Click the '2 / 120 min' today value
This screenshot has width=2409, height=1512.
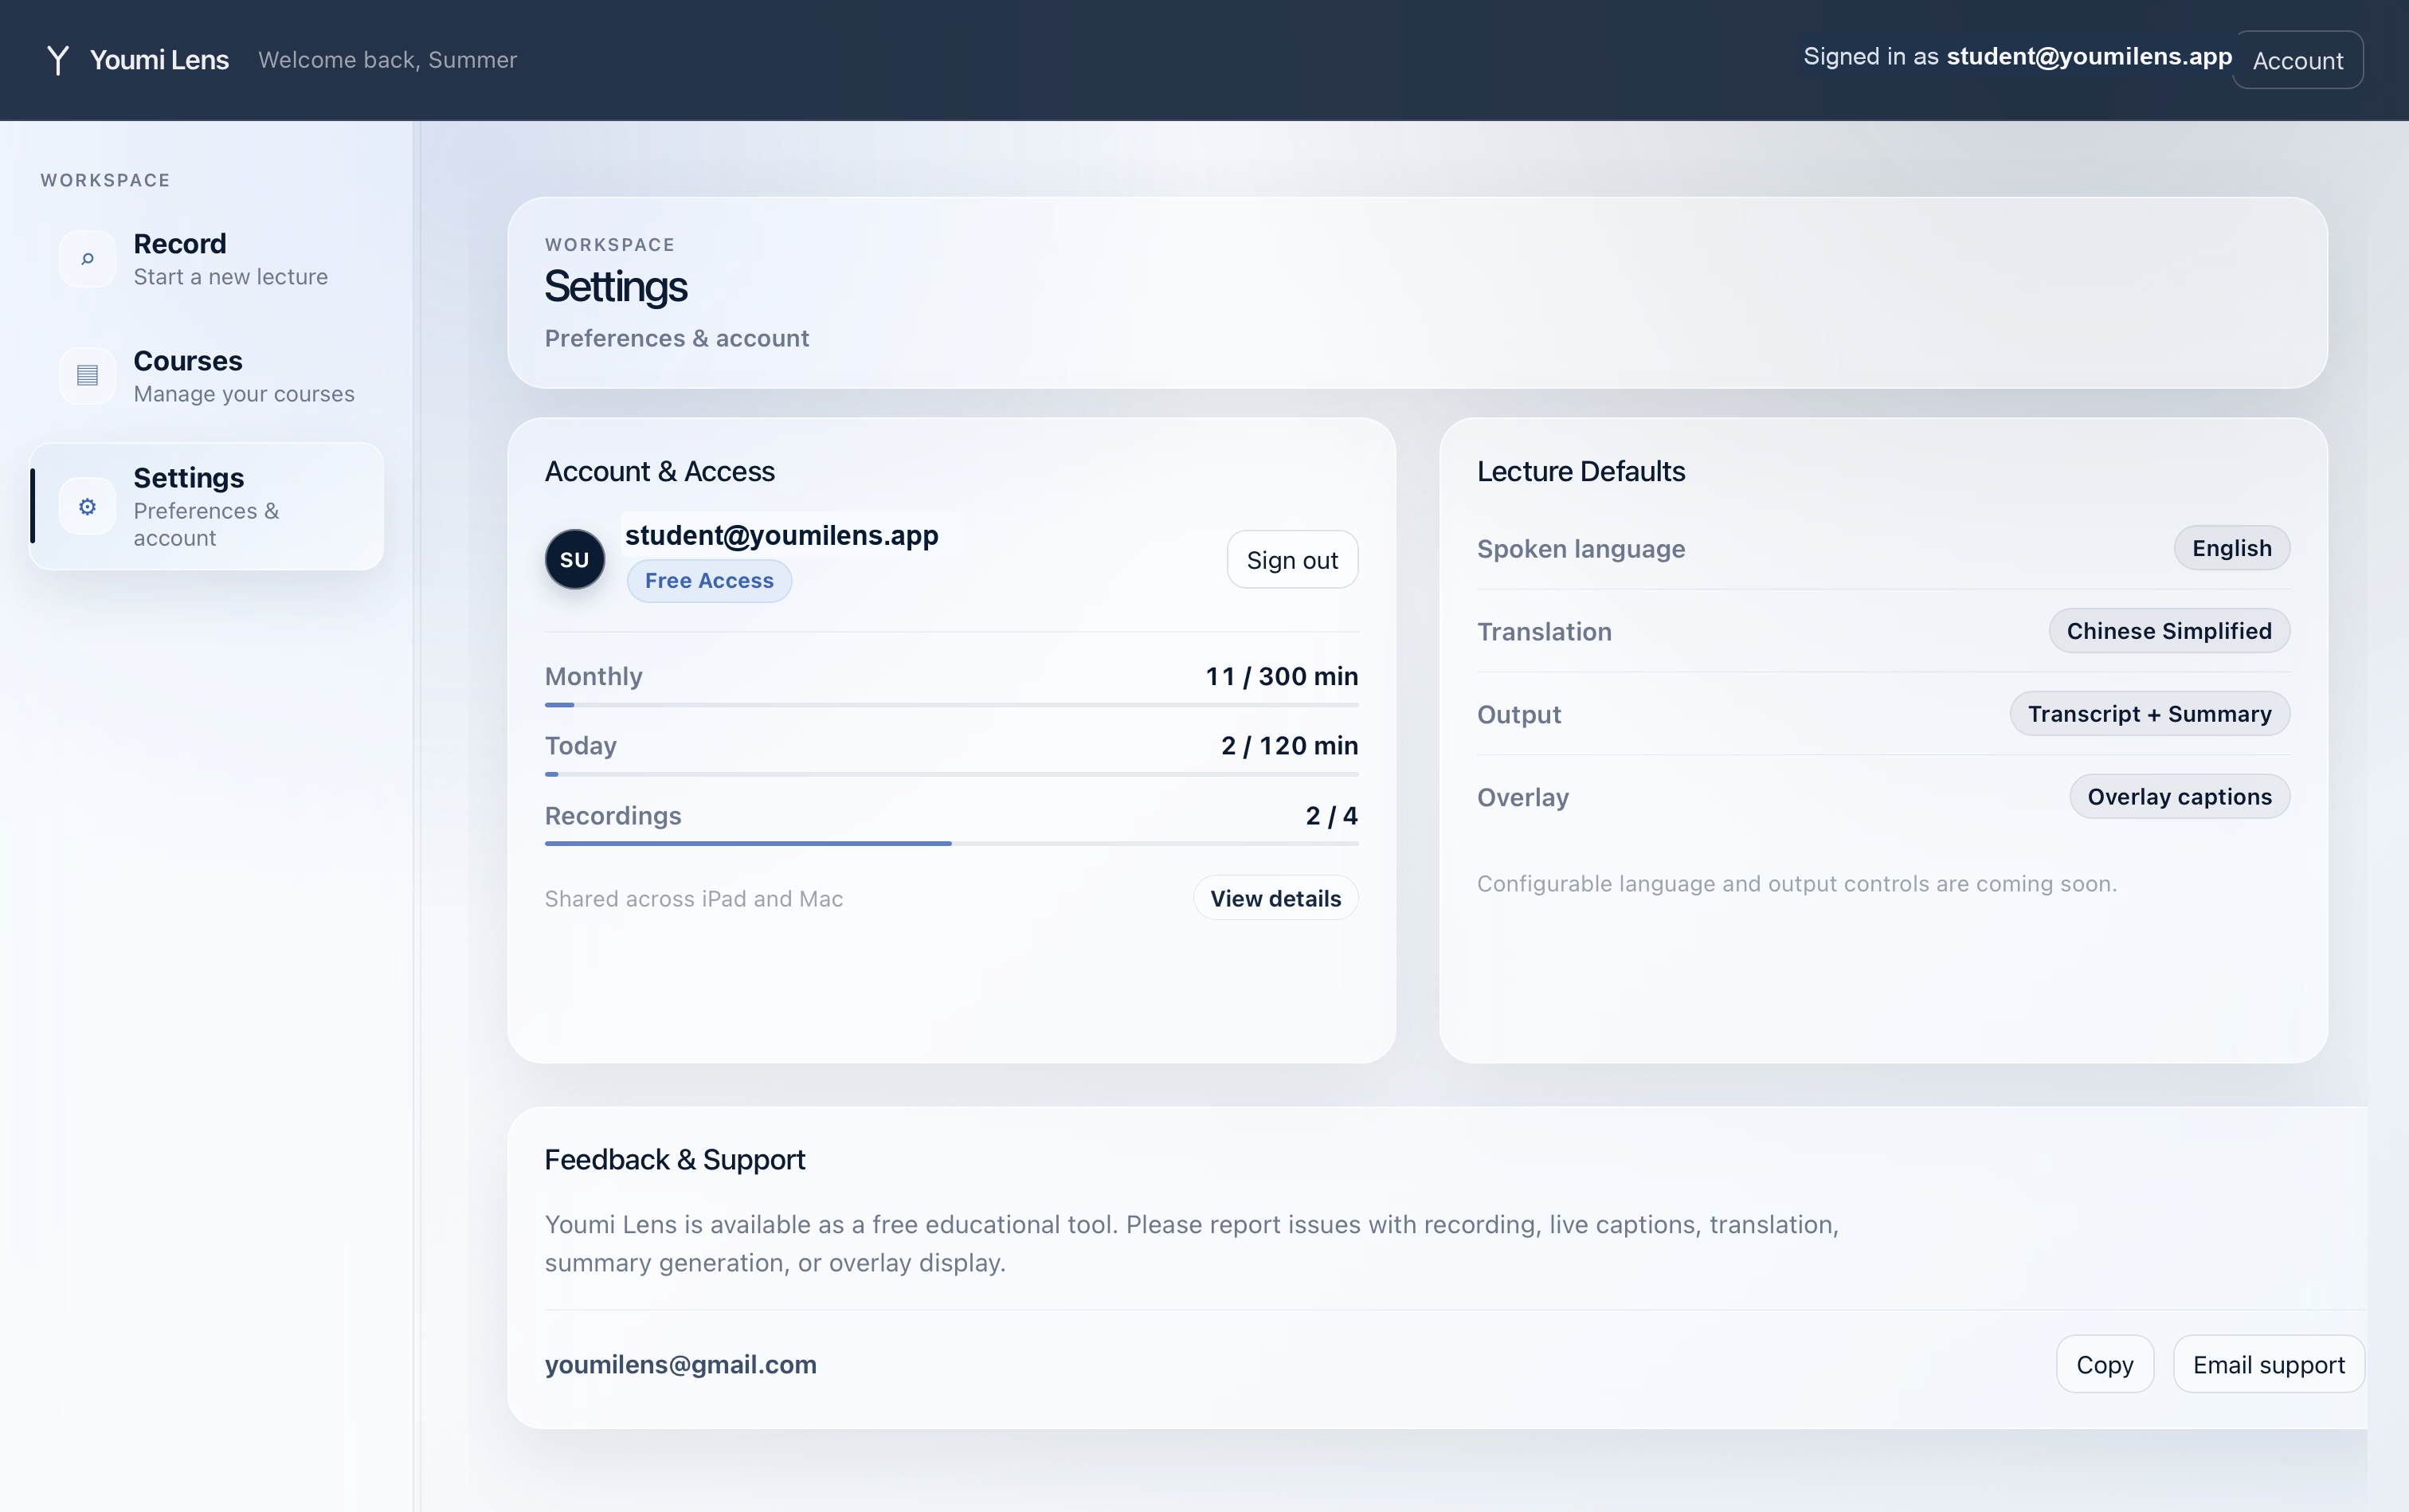pos(1289,746)
